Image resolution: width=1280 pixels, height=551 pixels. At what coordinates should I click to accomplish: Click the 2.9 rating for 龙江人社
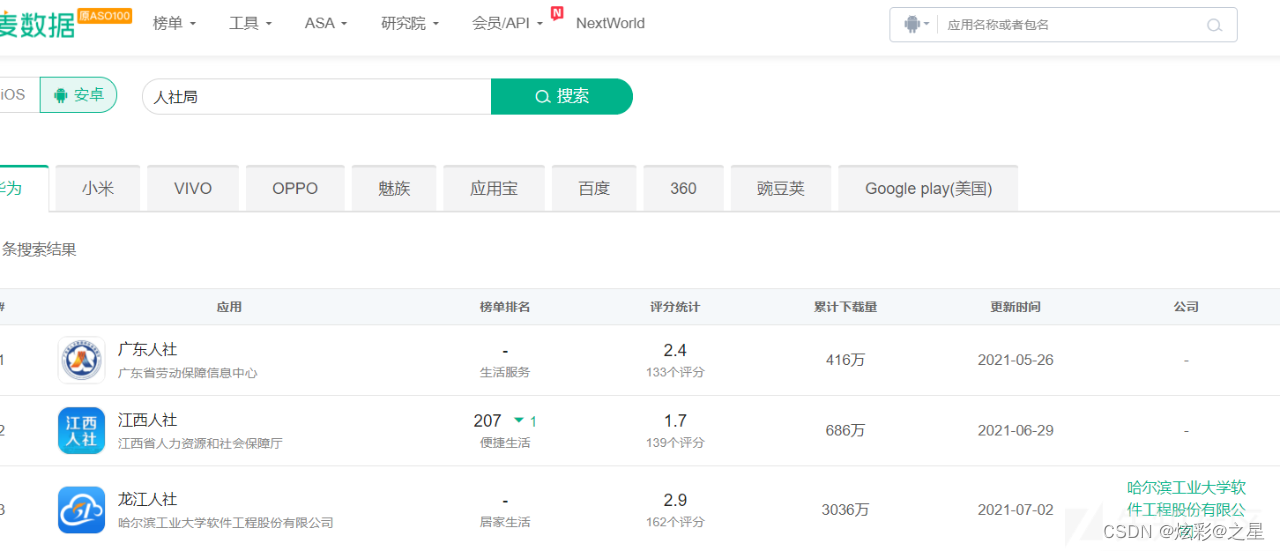[x=675, y=500]
